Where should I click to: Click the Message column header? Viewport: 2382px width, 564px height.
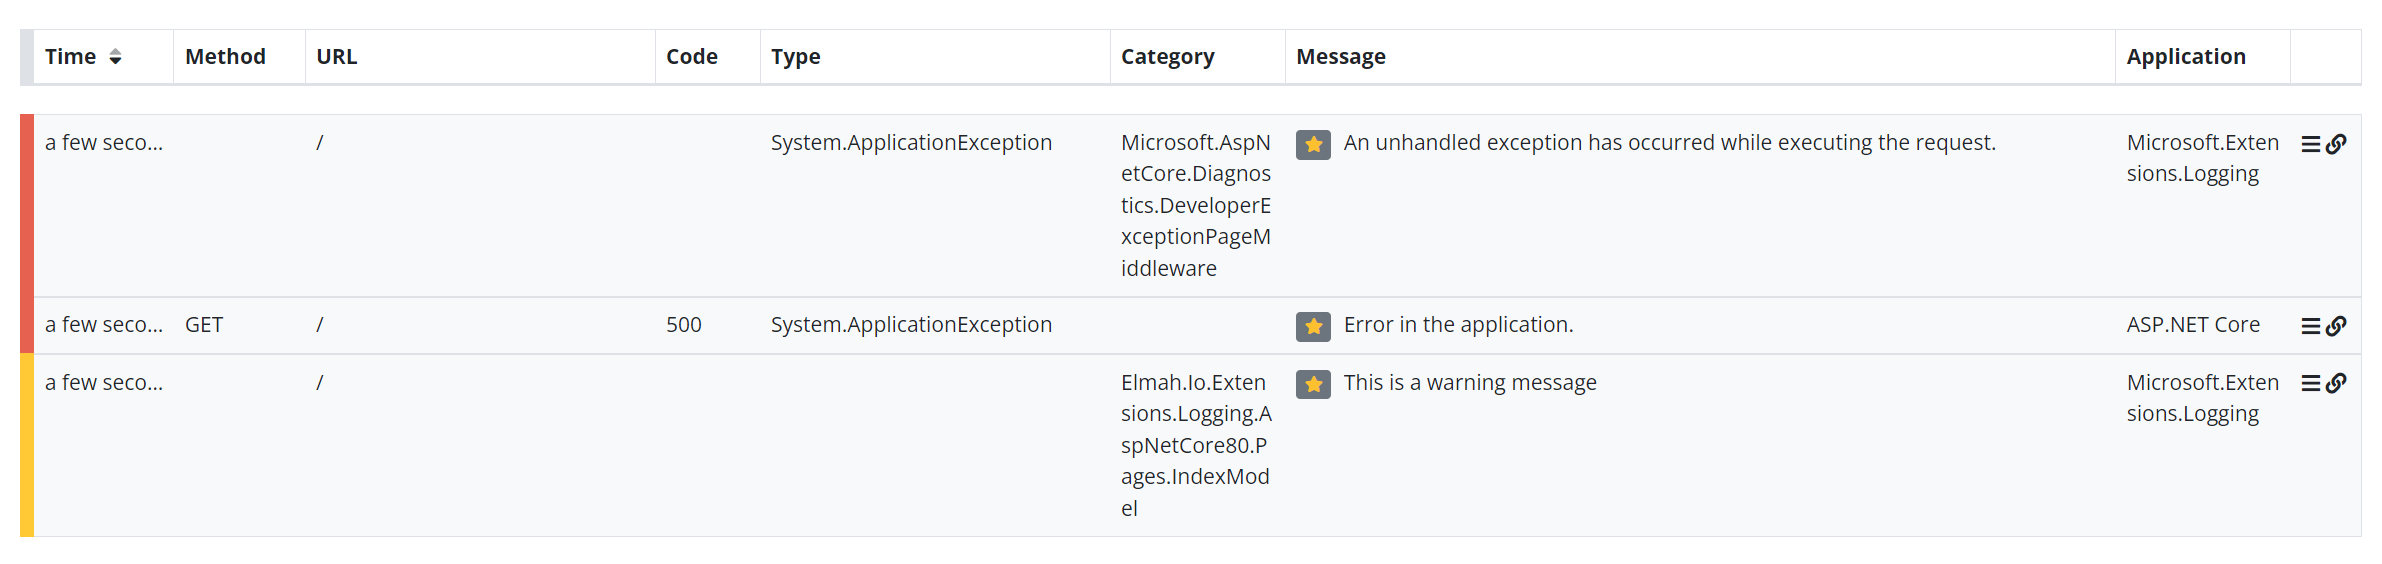1341,57
